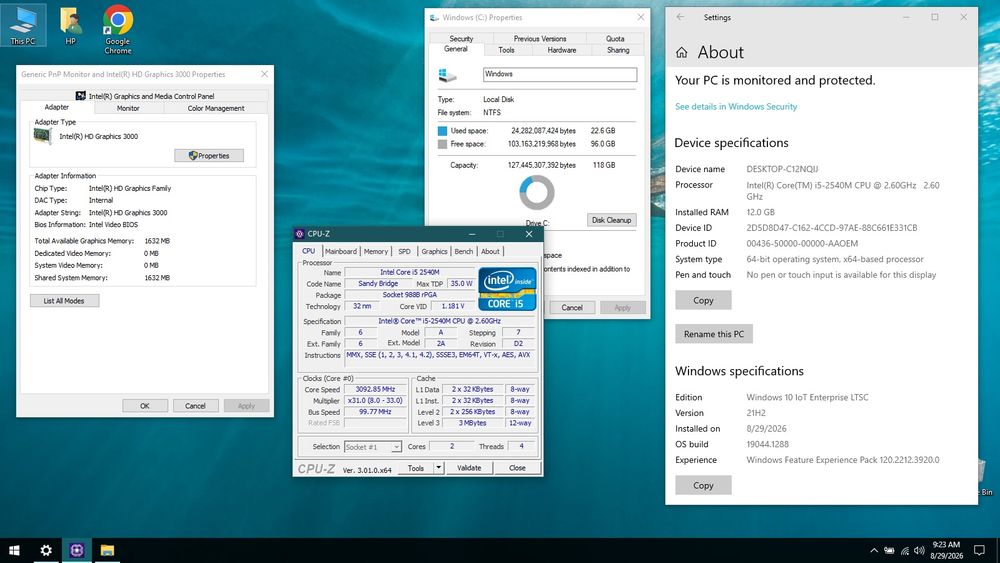1000x563 pixels.
Task: Open the Color Management tab
Action: (216, 108)
